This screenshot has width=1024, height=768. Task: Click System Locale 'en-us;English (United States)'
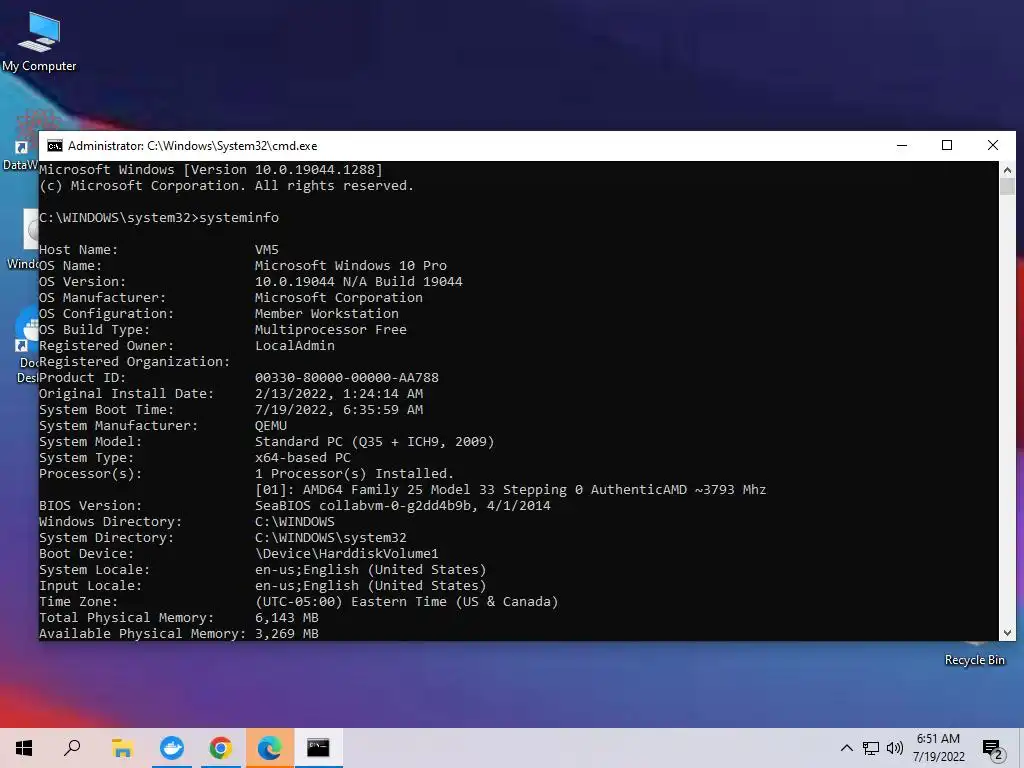pos(370,569)
